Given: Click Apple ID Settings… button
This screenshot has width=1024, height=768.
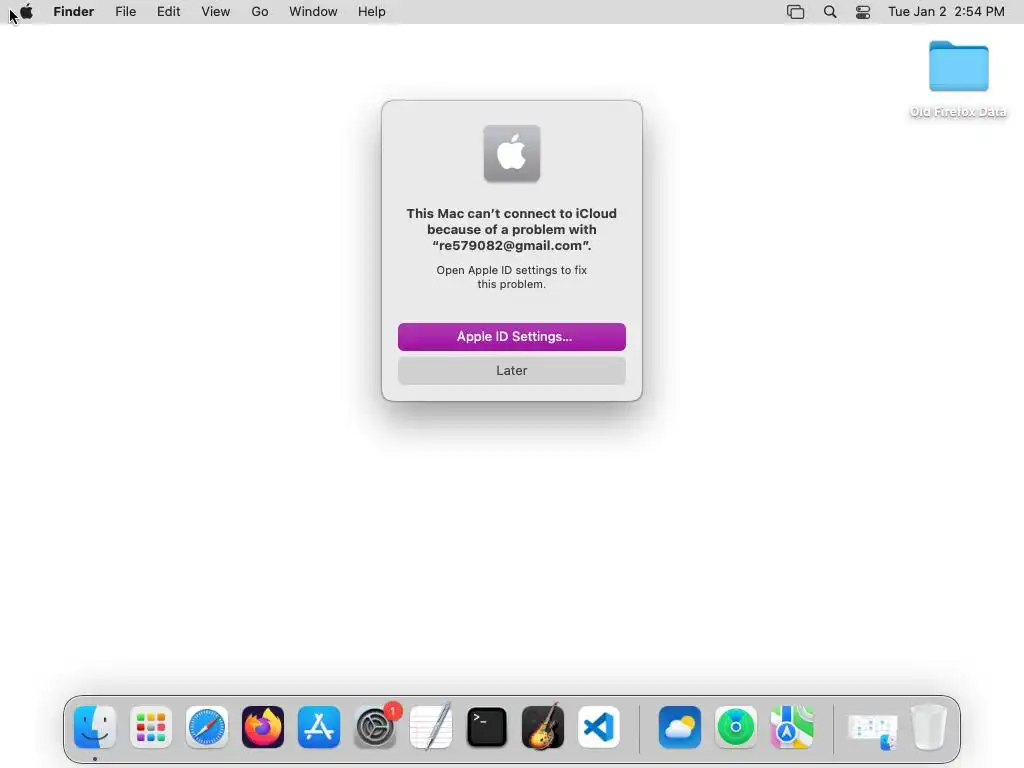Looking at the screenshot, I should click(x=512, y=337).
